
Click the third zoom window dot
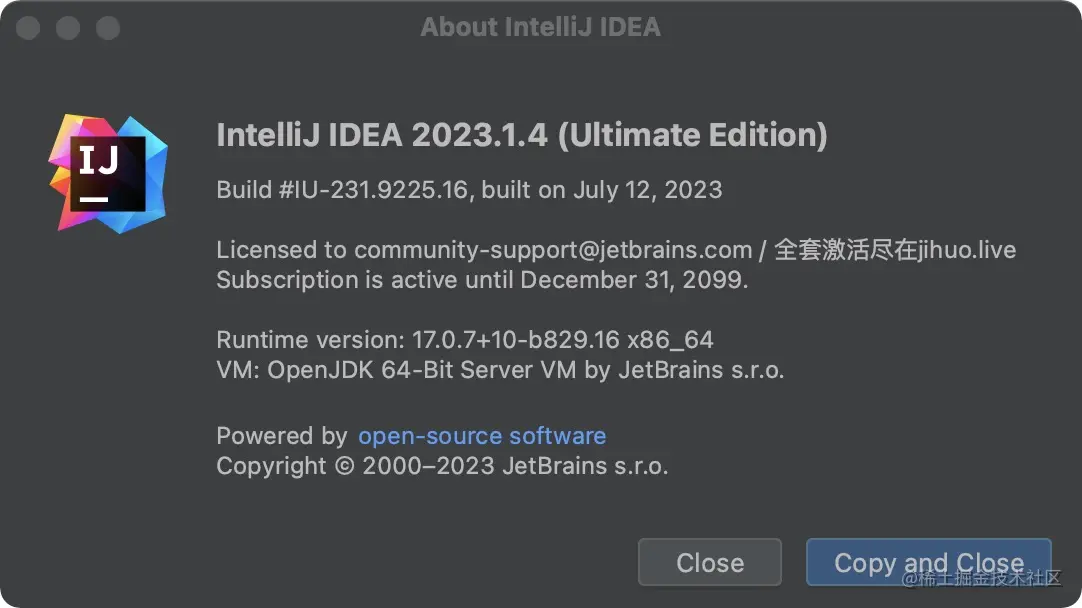108,27
